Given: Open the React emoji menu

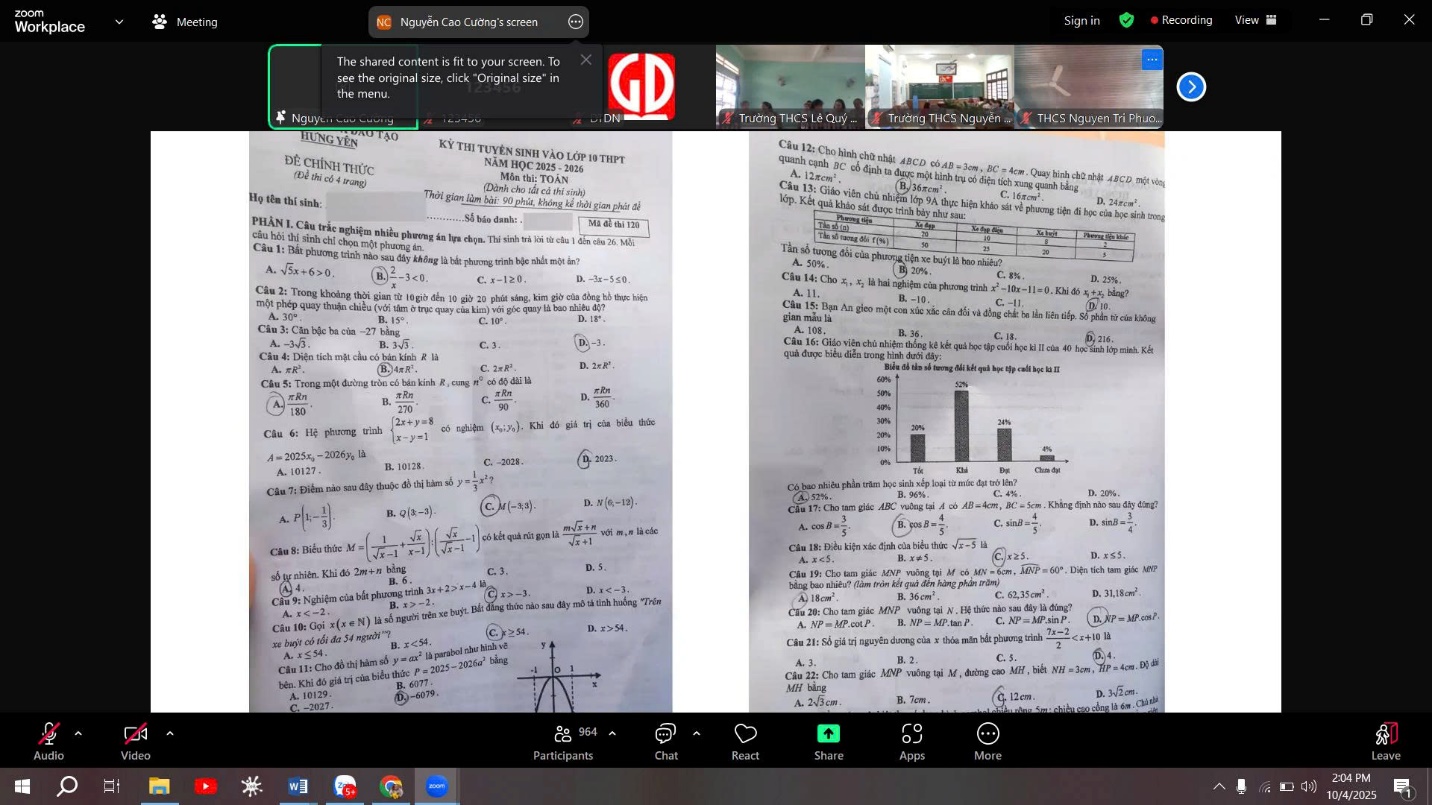Looking at the screenshot, I should click(745, 740).
